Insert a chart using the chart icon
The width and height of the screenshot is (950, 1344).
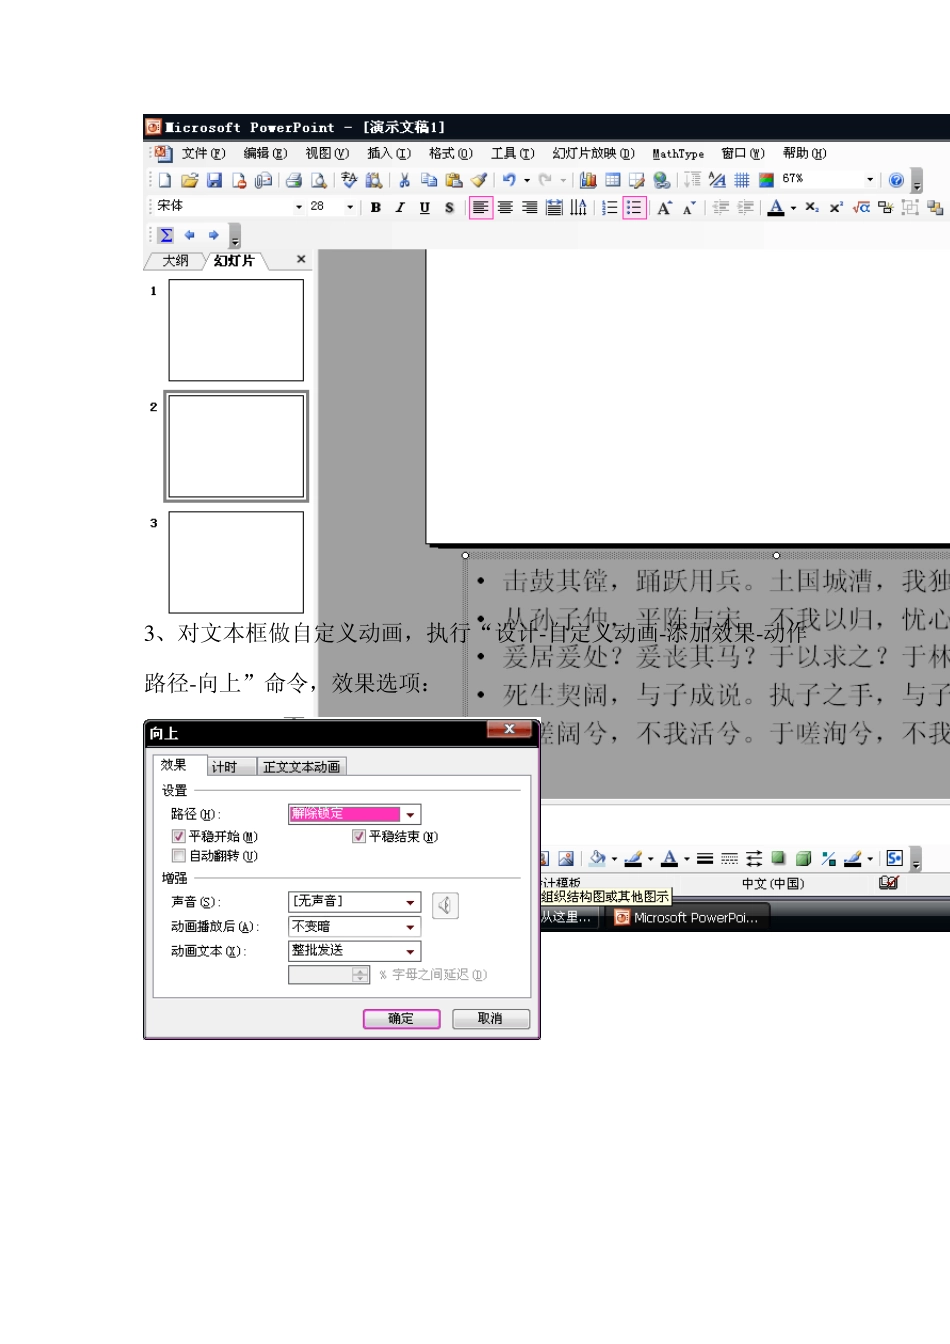(x=588, y=180)
